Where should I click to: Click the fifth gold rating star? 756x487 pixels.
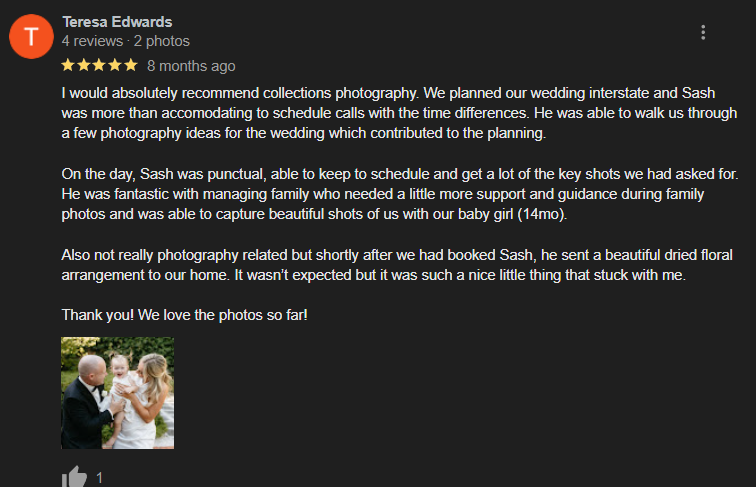click(130, 66)
